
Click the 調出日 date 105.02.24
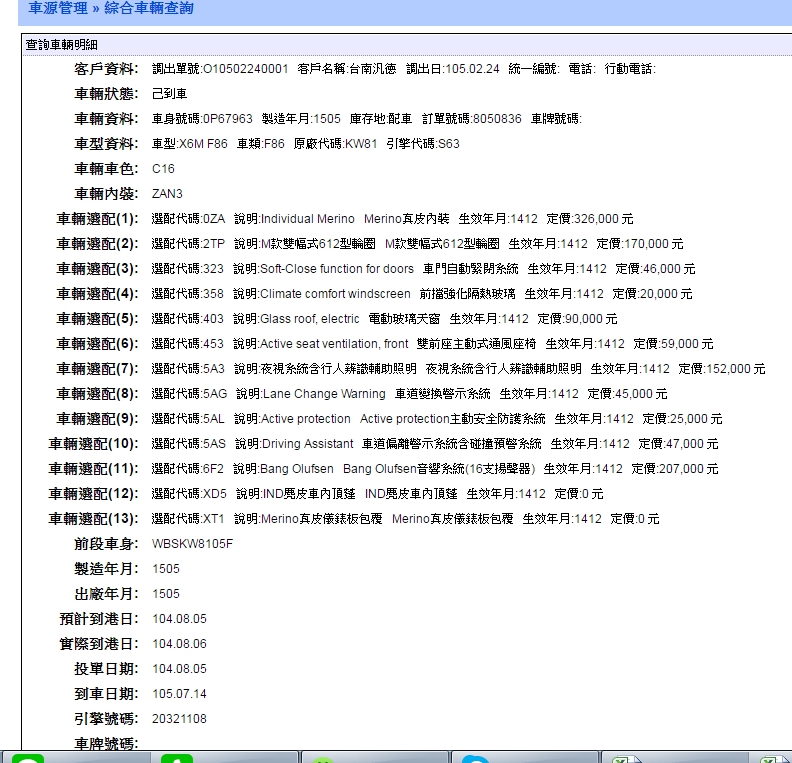click(x=471, y=69)
